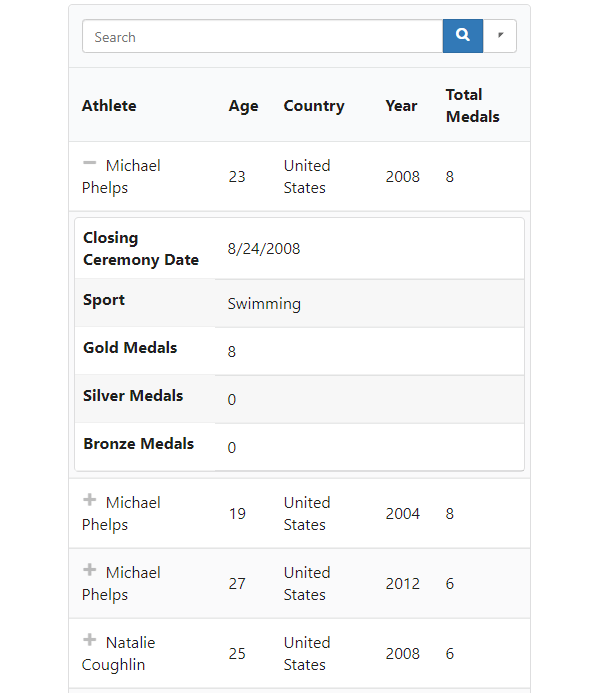This screenshot has height=693, width=600.
Task: Select the Bronze Medals detail row
Action: (x=299, y=447)
